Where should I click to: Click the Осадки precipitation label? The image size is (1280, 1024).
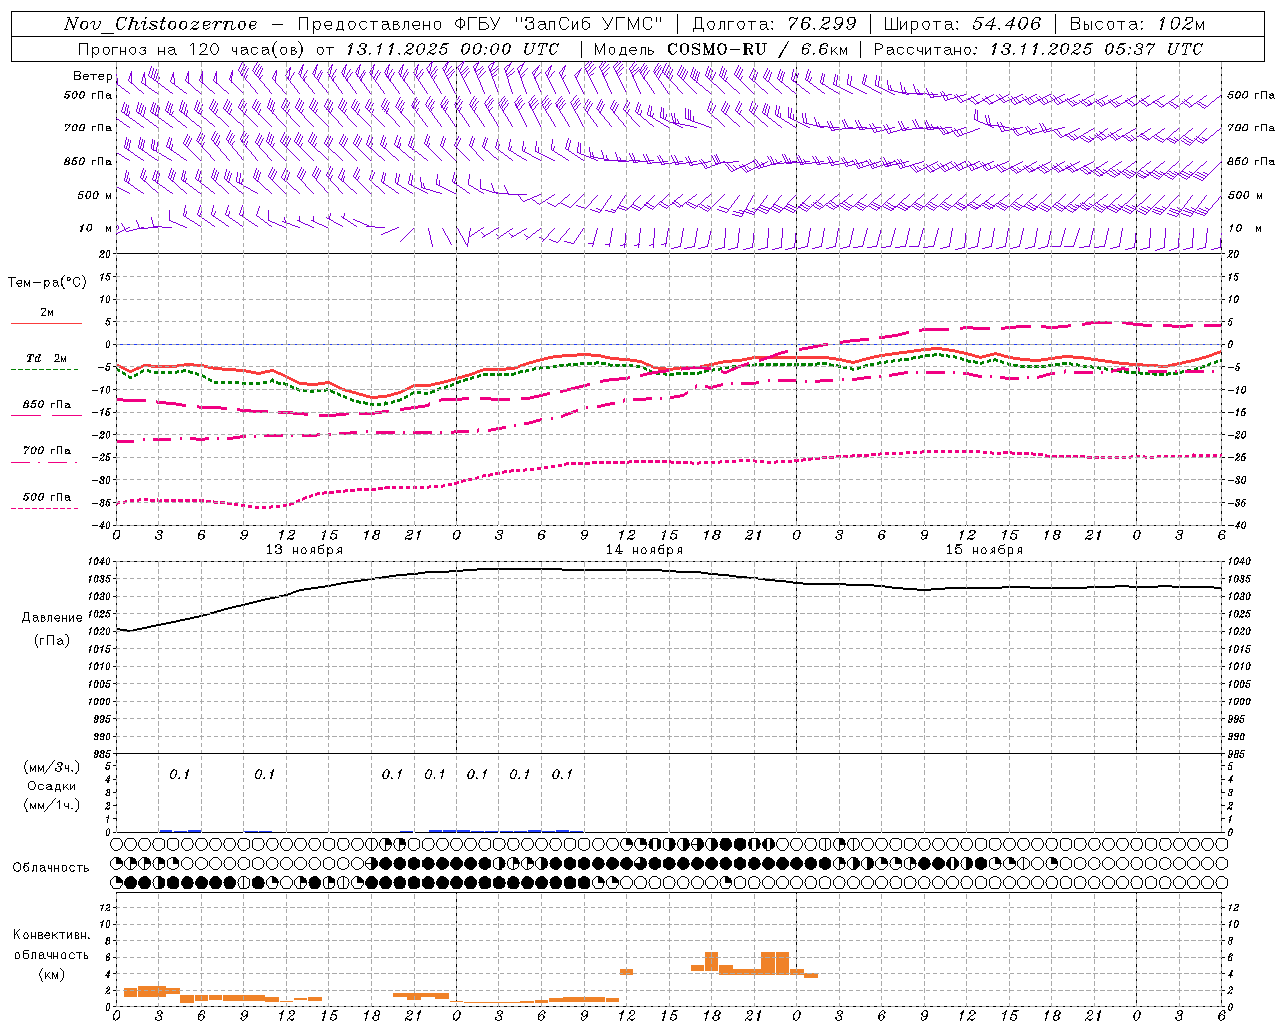(51, 786)
